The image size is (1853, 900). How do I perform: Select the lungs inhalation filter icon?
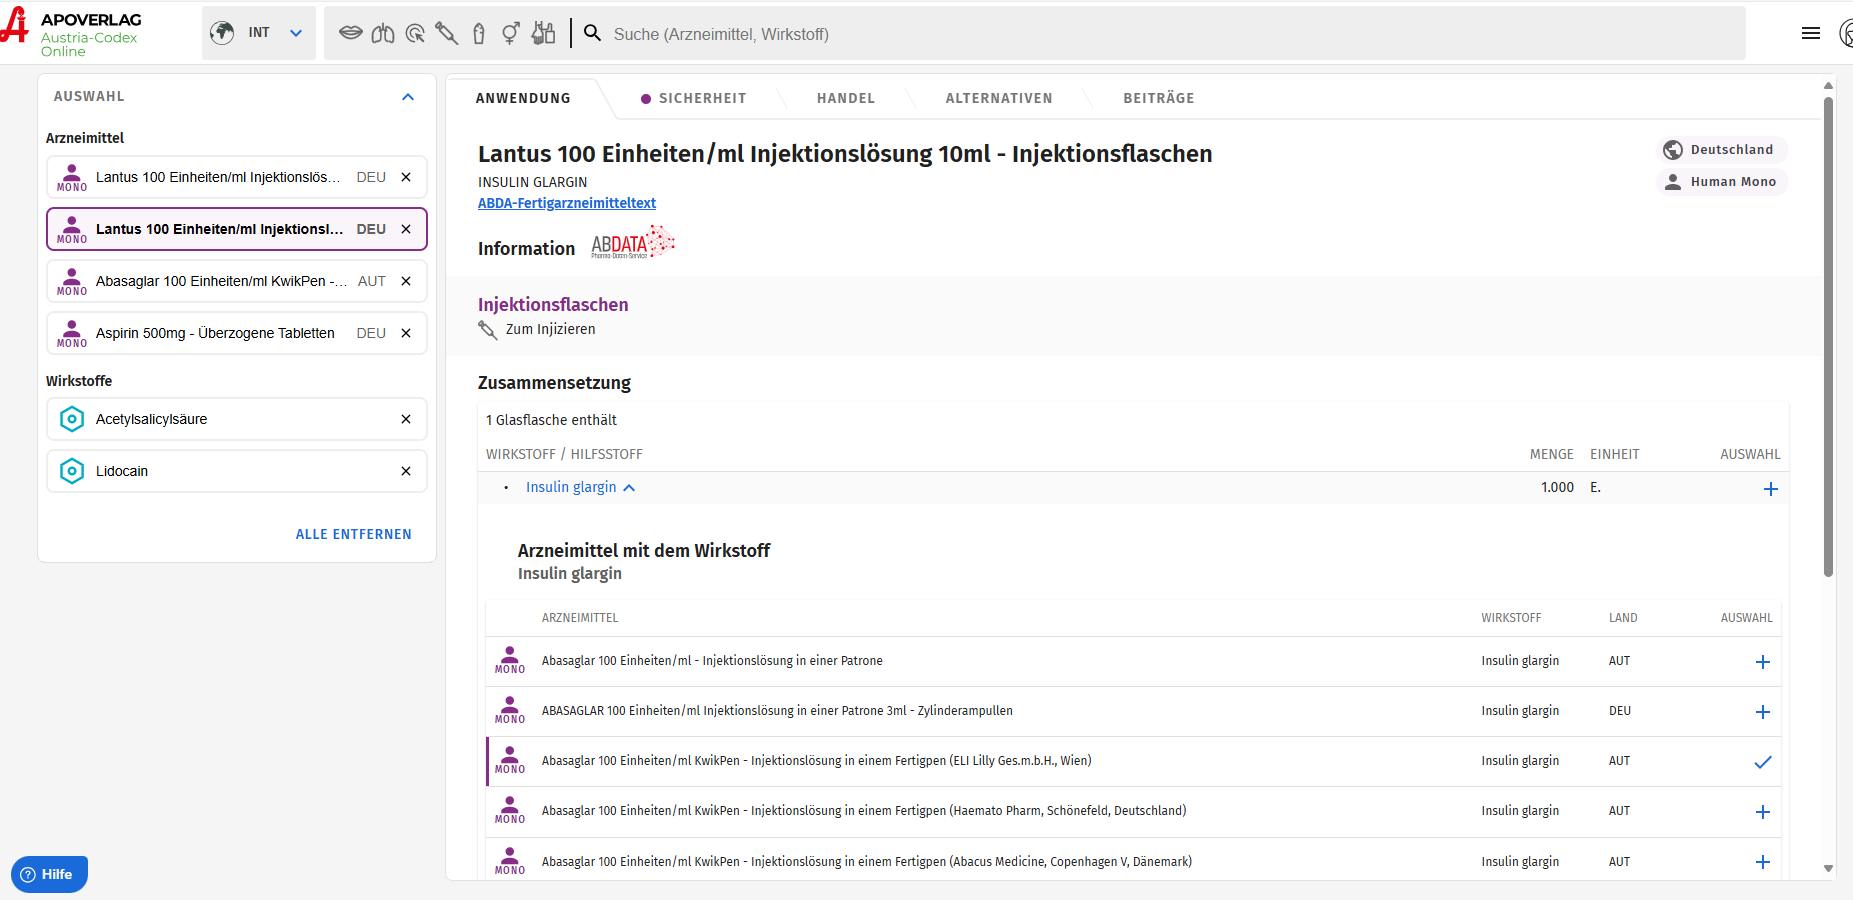click(383, 33)
